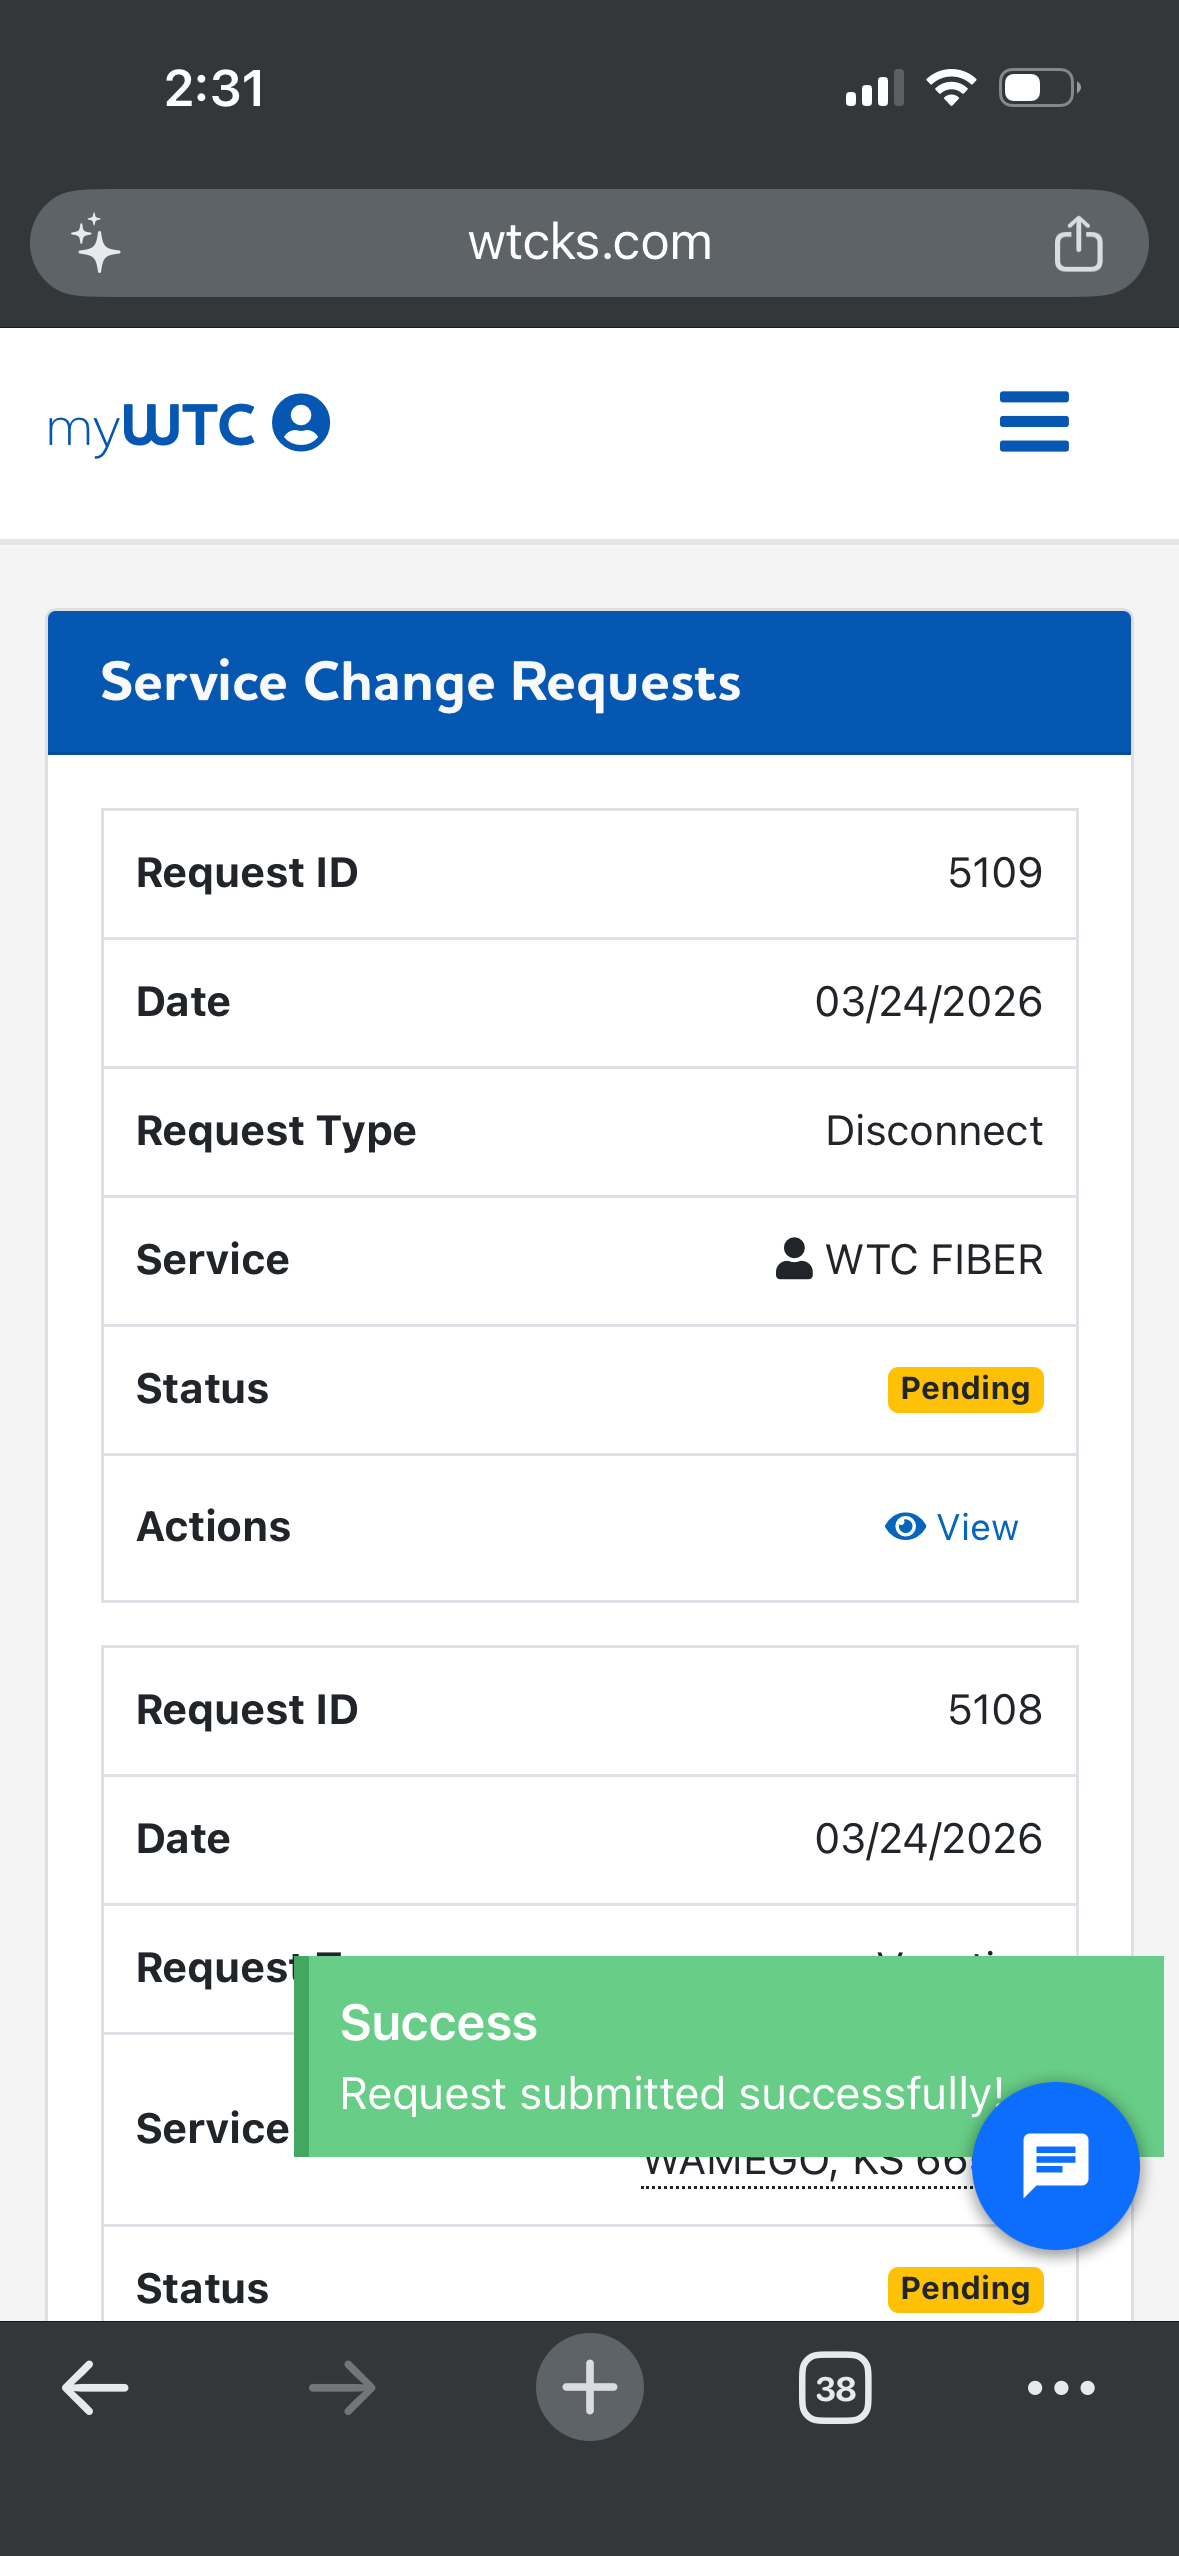The width and height of the screenshot is (1179, 2556).
Task: Tap the forward arrow in browser toolbar
Action: pyautogui.click(x=342, y=2387)
